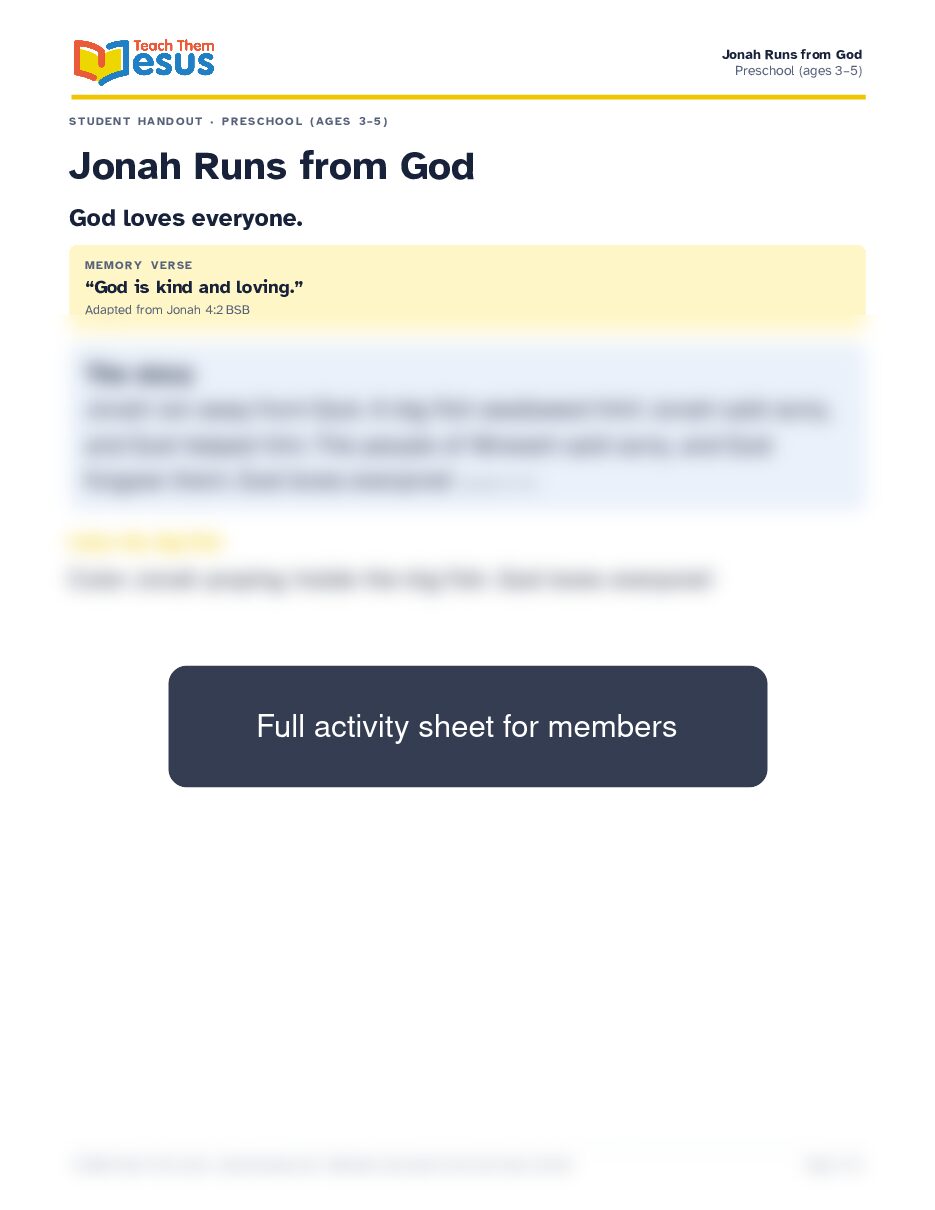The height and width of the screenshot is (1210, 935).
Task: Click the yellow divider line under header
Action: (468, 97)
